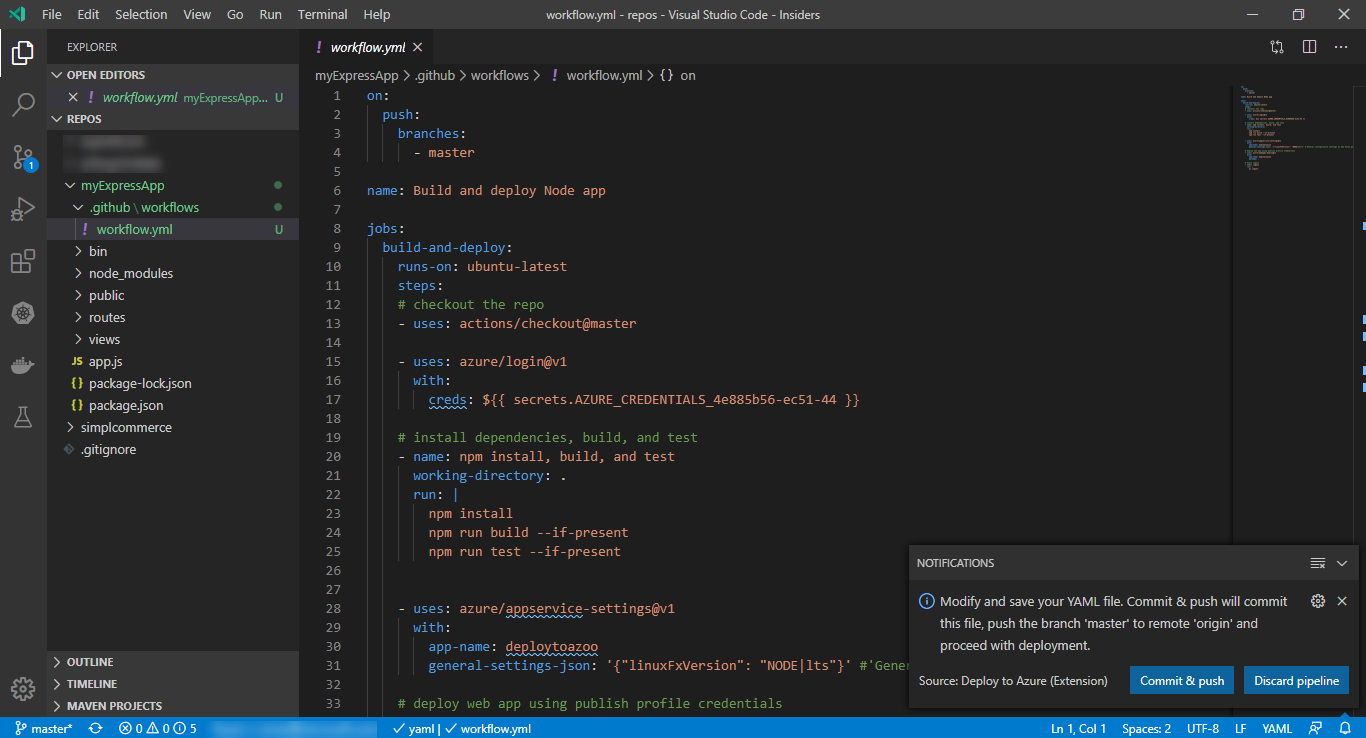Expand the Outline section
Viewport: 1366px width, 738px height.
(173, 662)
